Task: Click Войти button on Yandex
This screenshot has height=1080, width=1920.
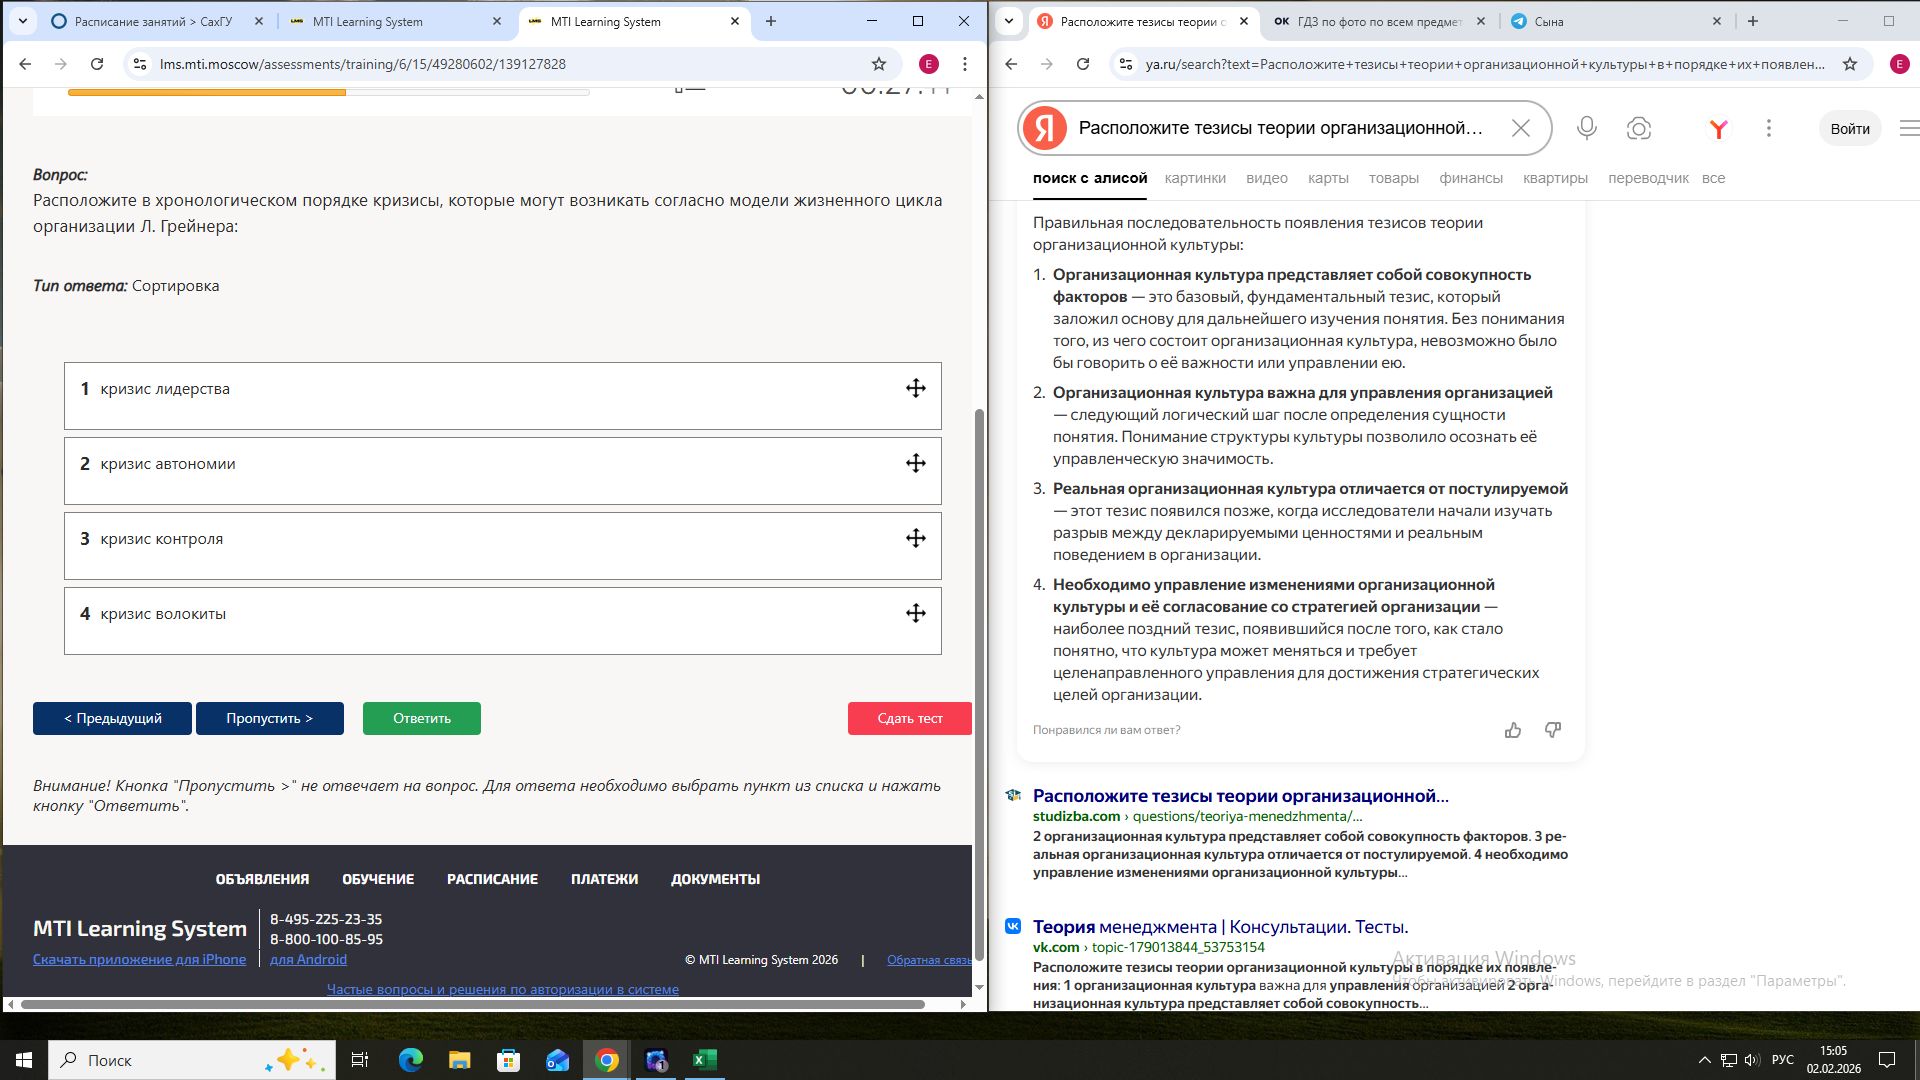Action: [x=1850, y=128]
